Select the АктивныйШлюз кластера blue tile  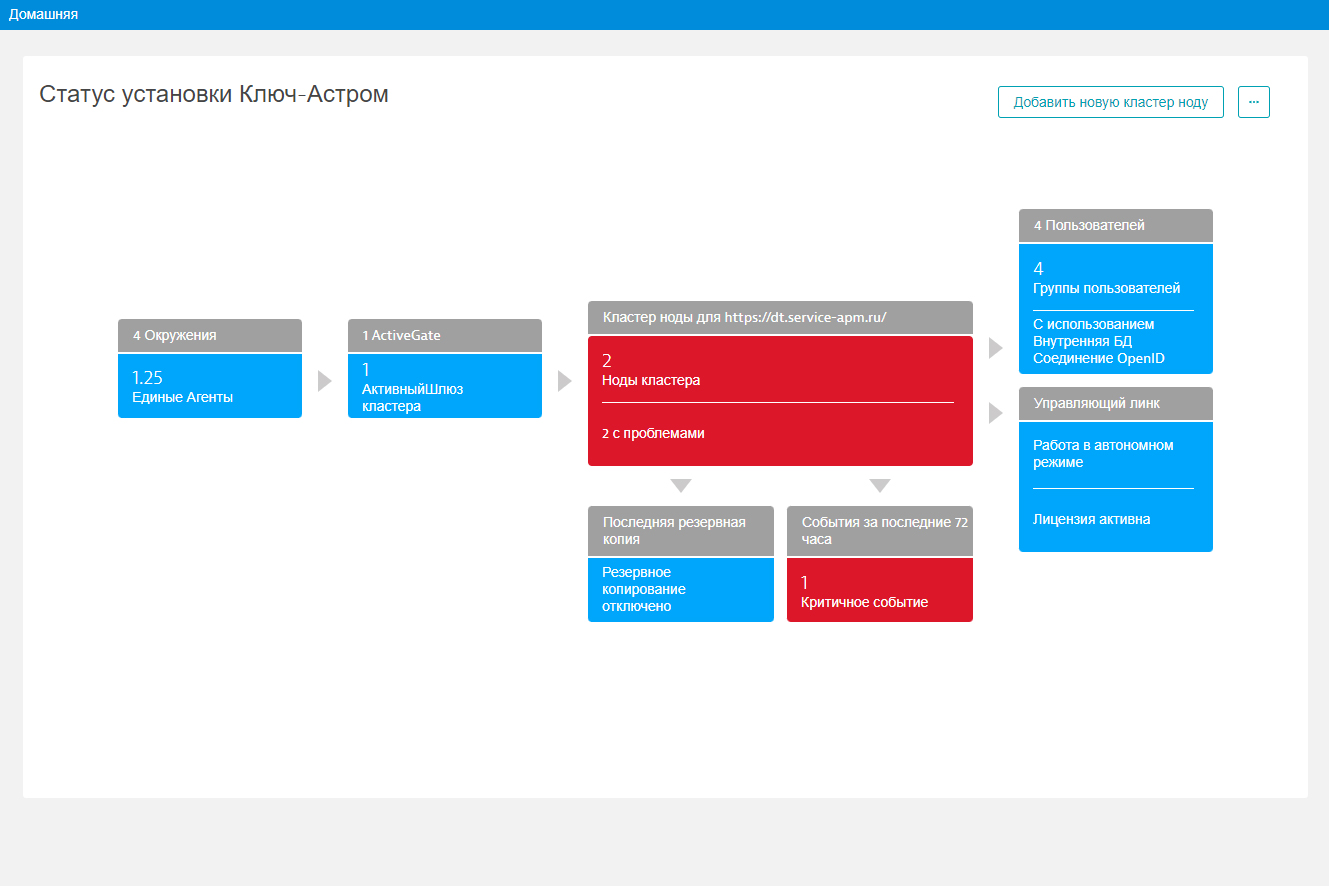(x=444, y=389)
